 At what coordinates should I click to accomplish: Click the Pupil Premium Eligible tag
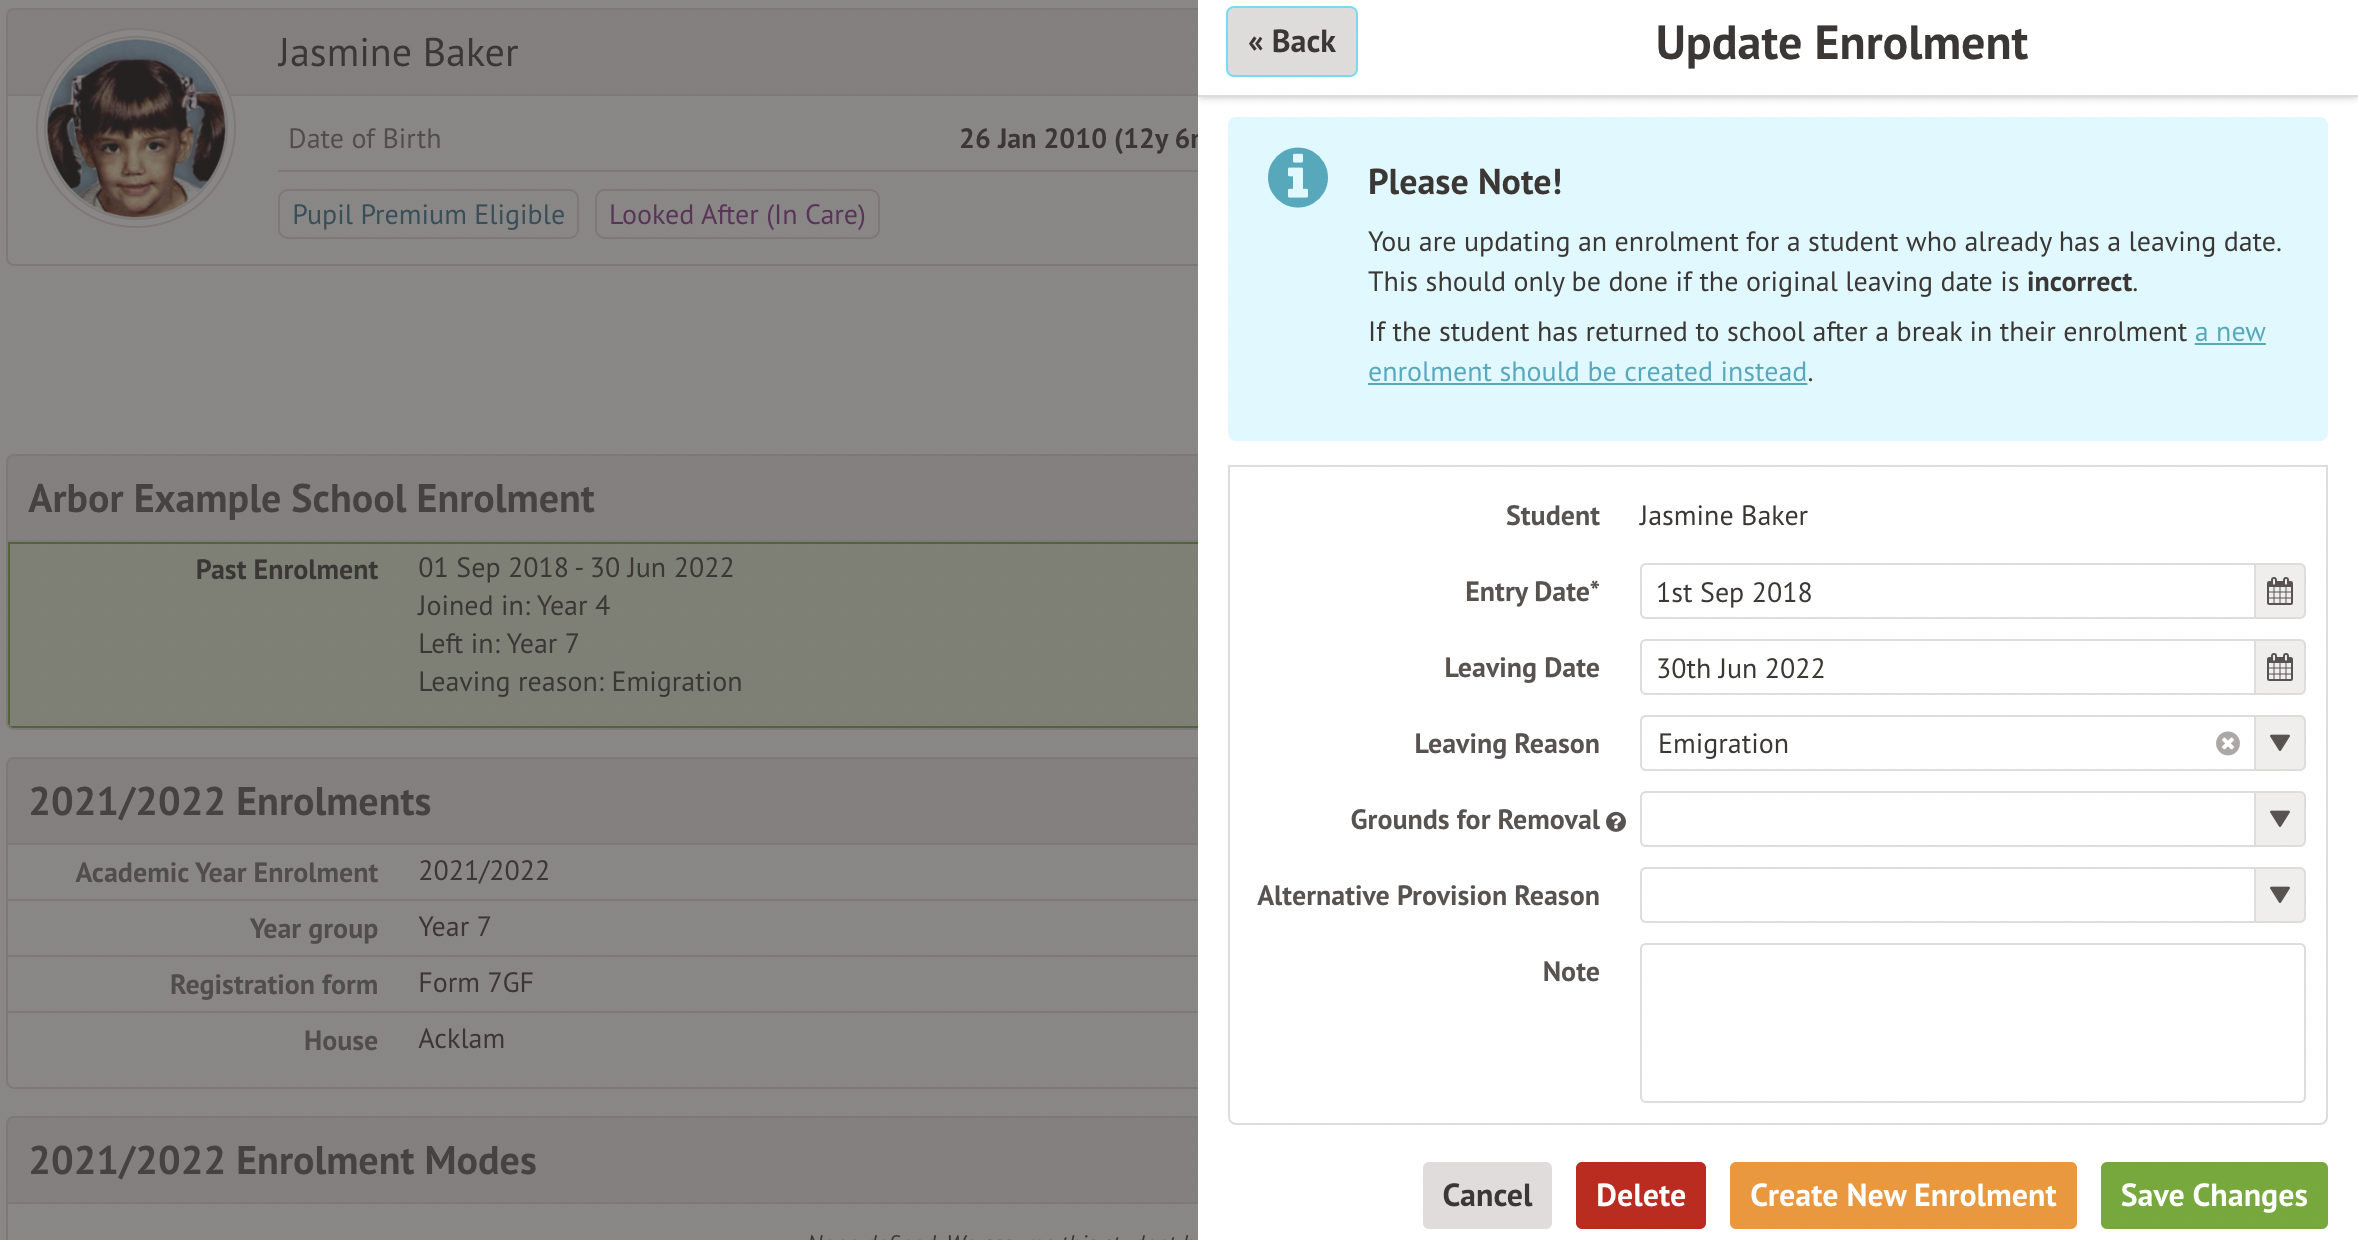click(428, 215)
